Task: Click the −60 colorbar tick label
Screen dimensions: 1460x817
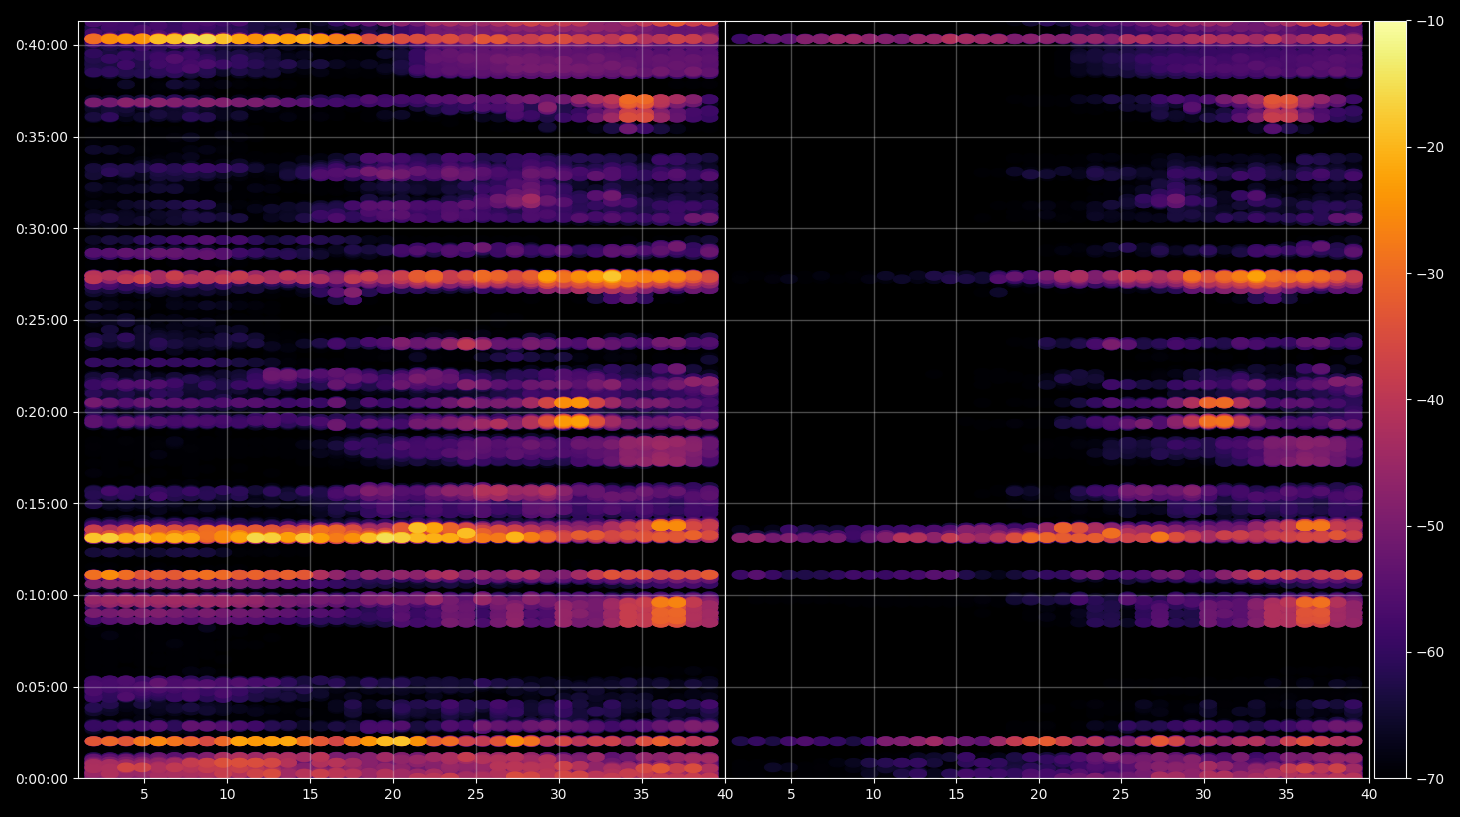Action: [x=1431, y=652]
